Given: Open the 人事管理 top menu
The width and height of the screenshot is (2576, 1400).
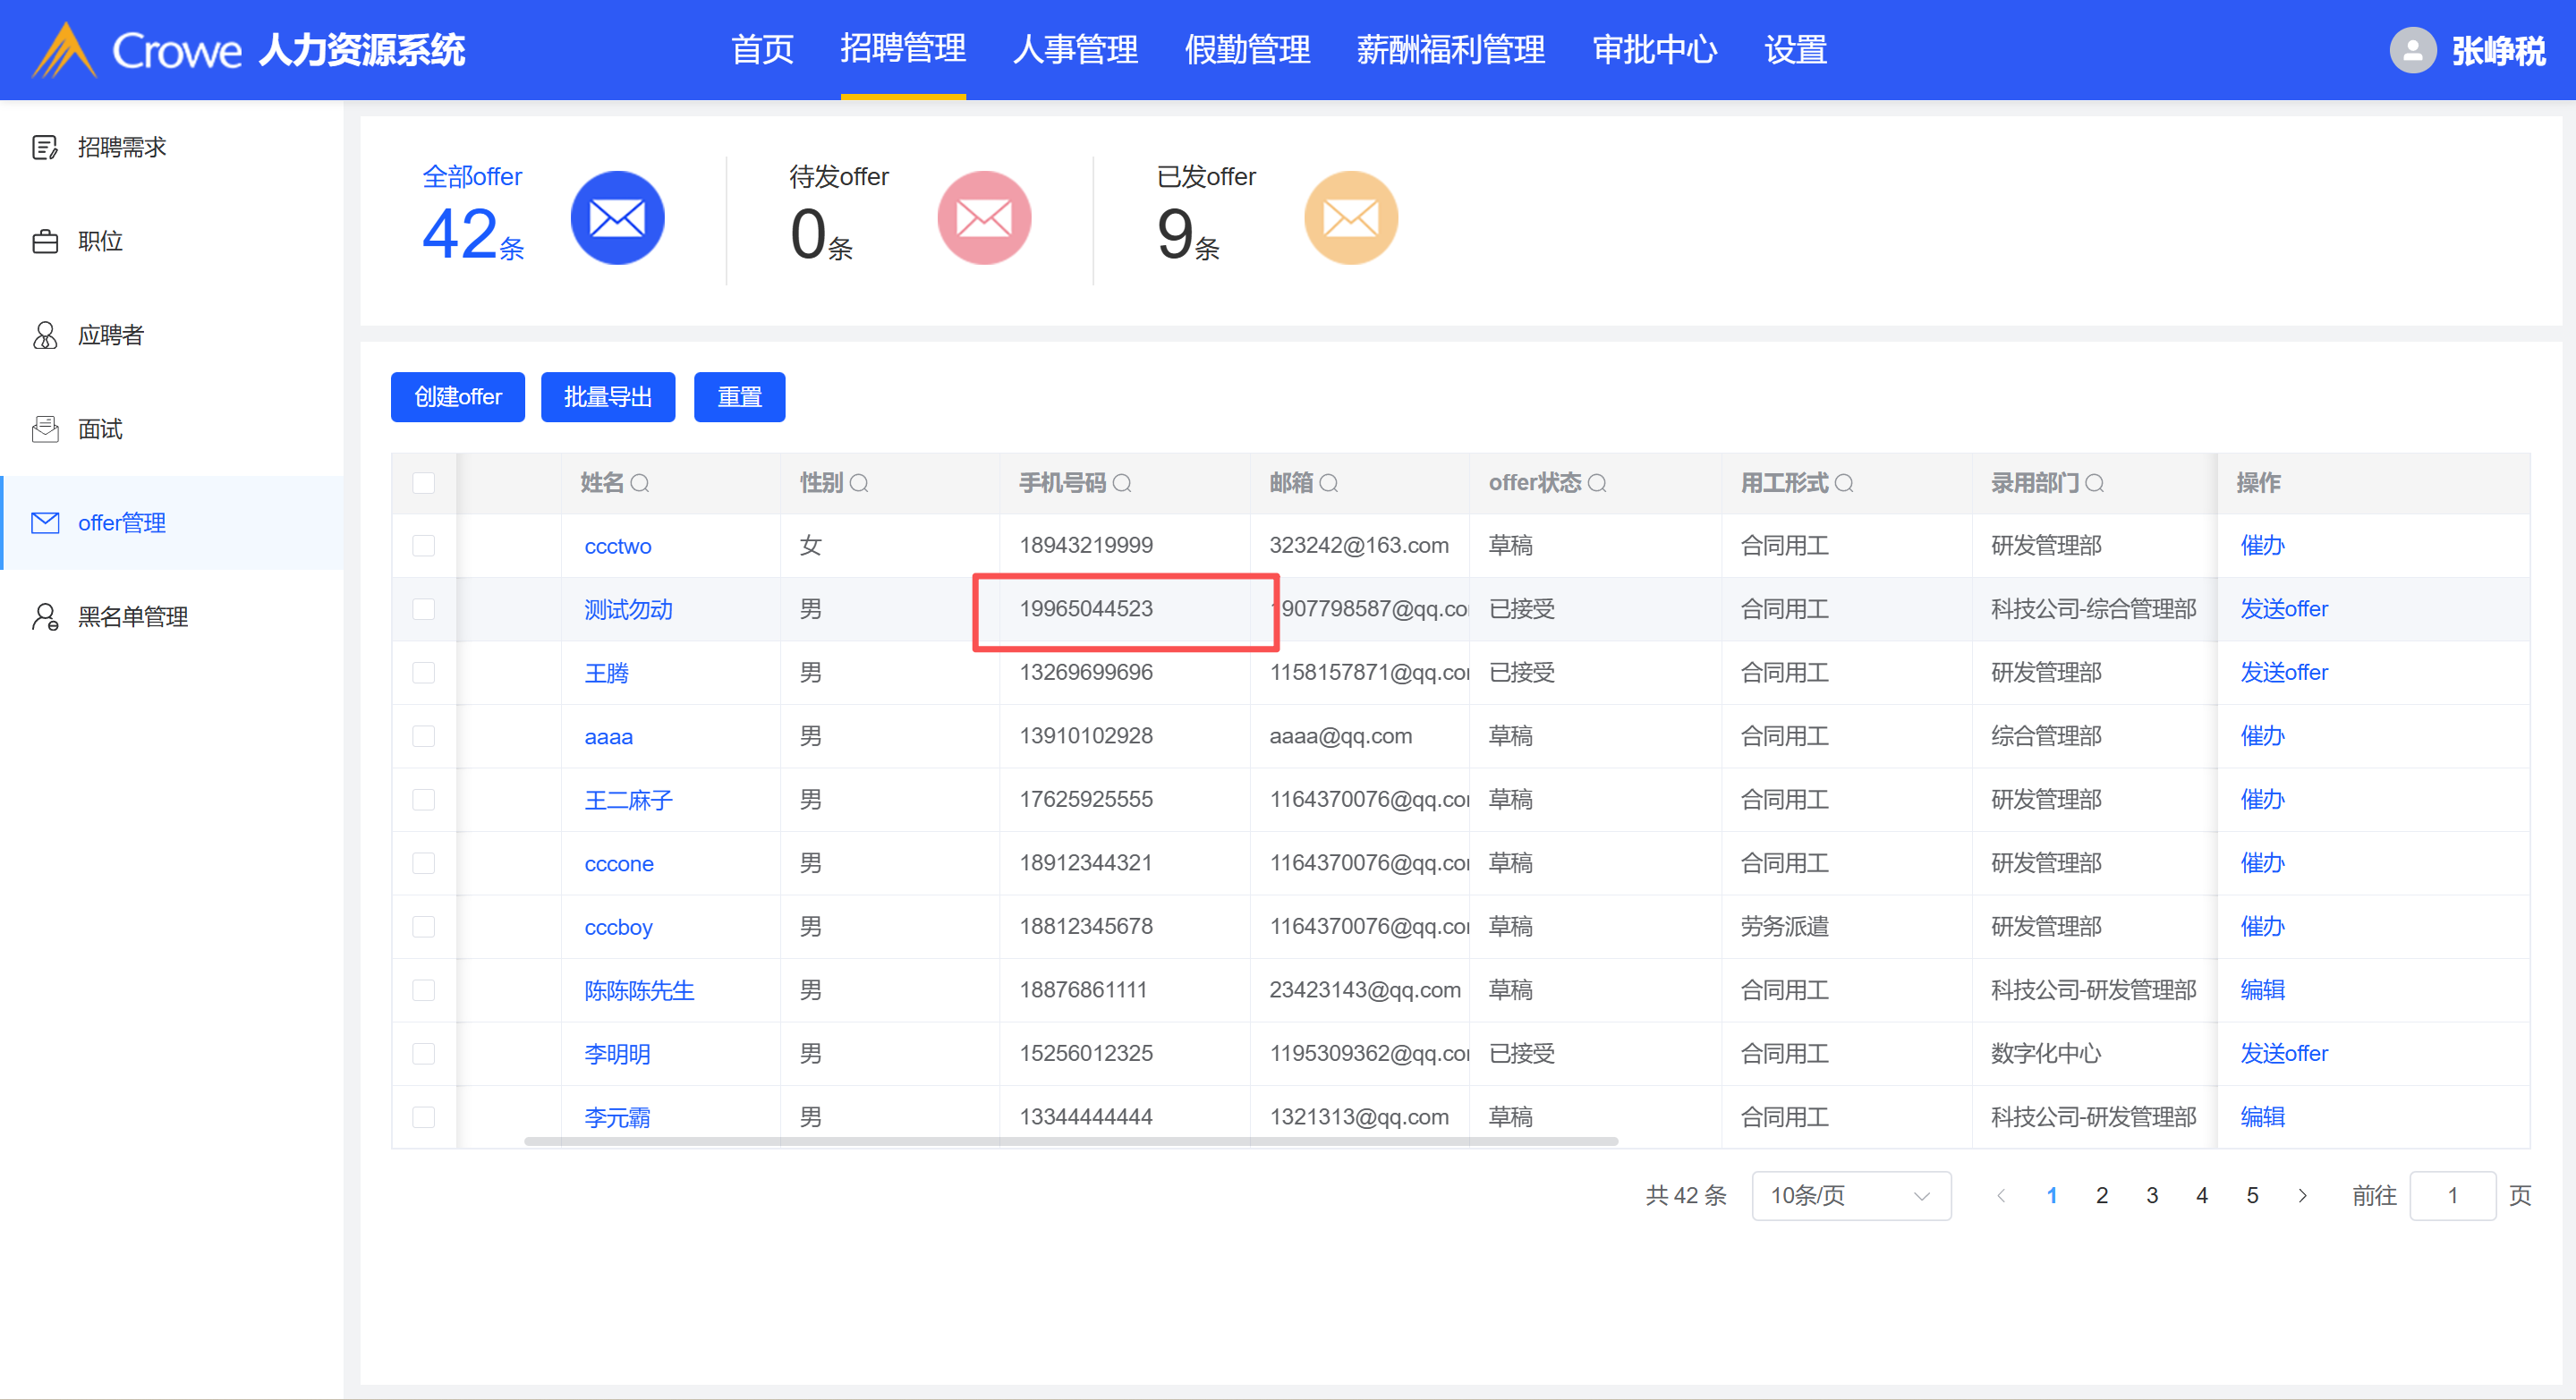Looking at the screenshot, I should 1075,50.
